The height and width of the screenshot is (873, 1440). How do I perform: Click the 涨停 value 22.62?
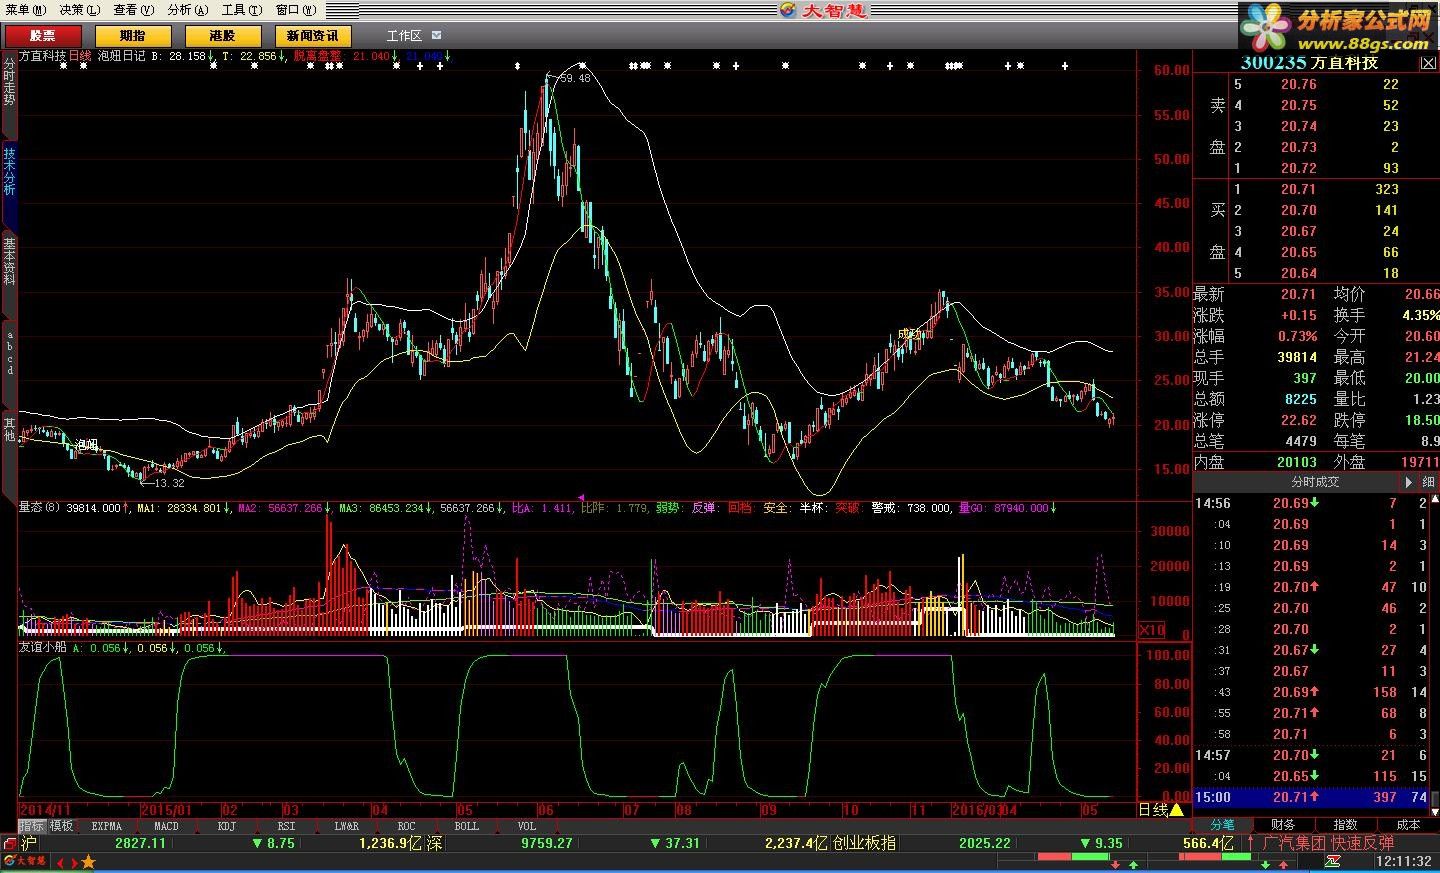click(x=1298, y=420)
